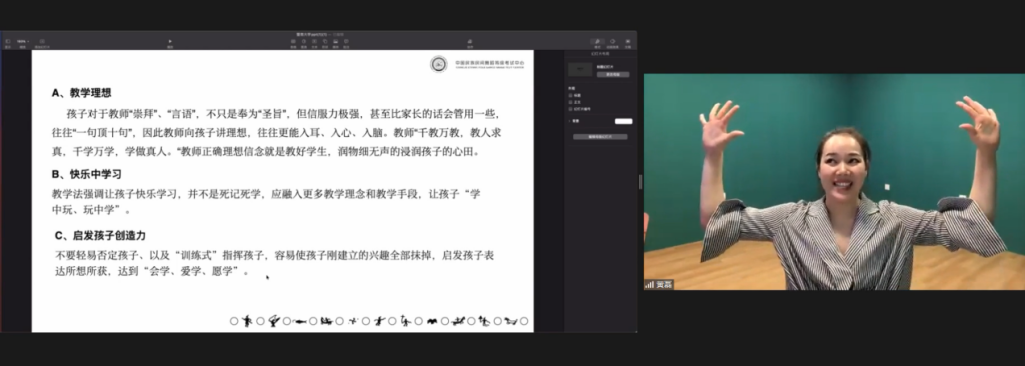1025x366 pixels.
Task: Switch to the Format inspector tab
Action: pyautogui.click(x=597, y=42)
